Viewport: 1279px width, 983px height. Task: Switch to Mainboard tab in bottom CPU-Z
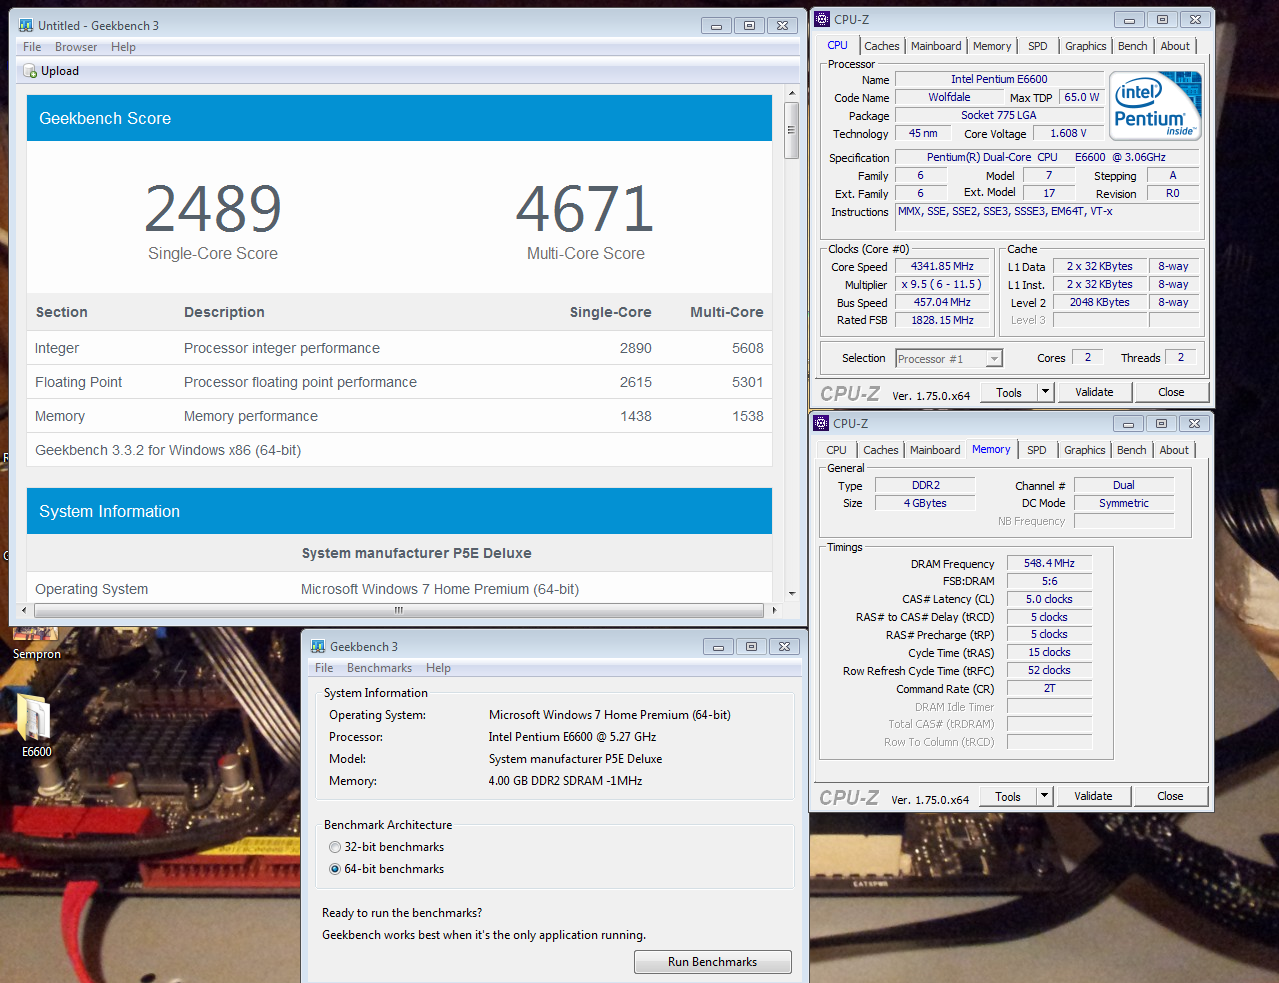[x=935, y=450]
